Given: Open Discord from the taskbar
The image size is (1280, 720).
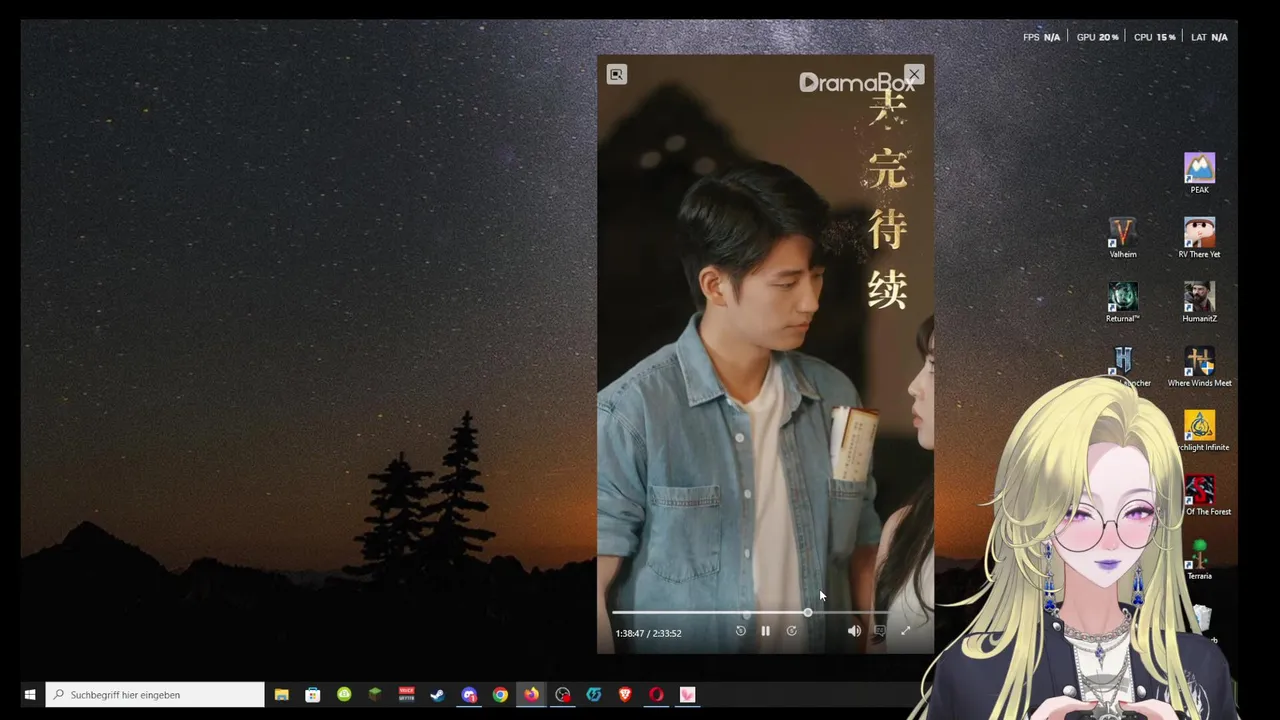Looking at the screenshot, I should 469,694.
